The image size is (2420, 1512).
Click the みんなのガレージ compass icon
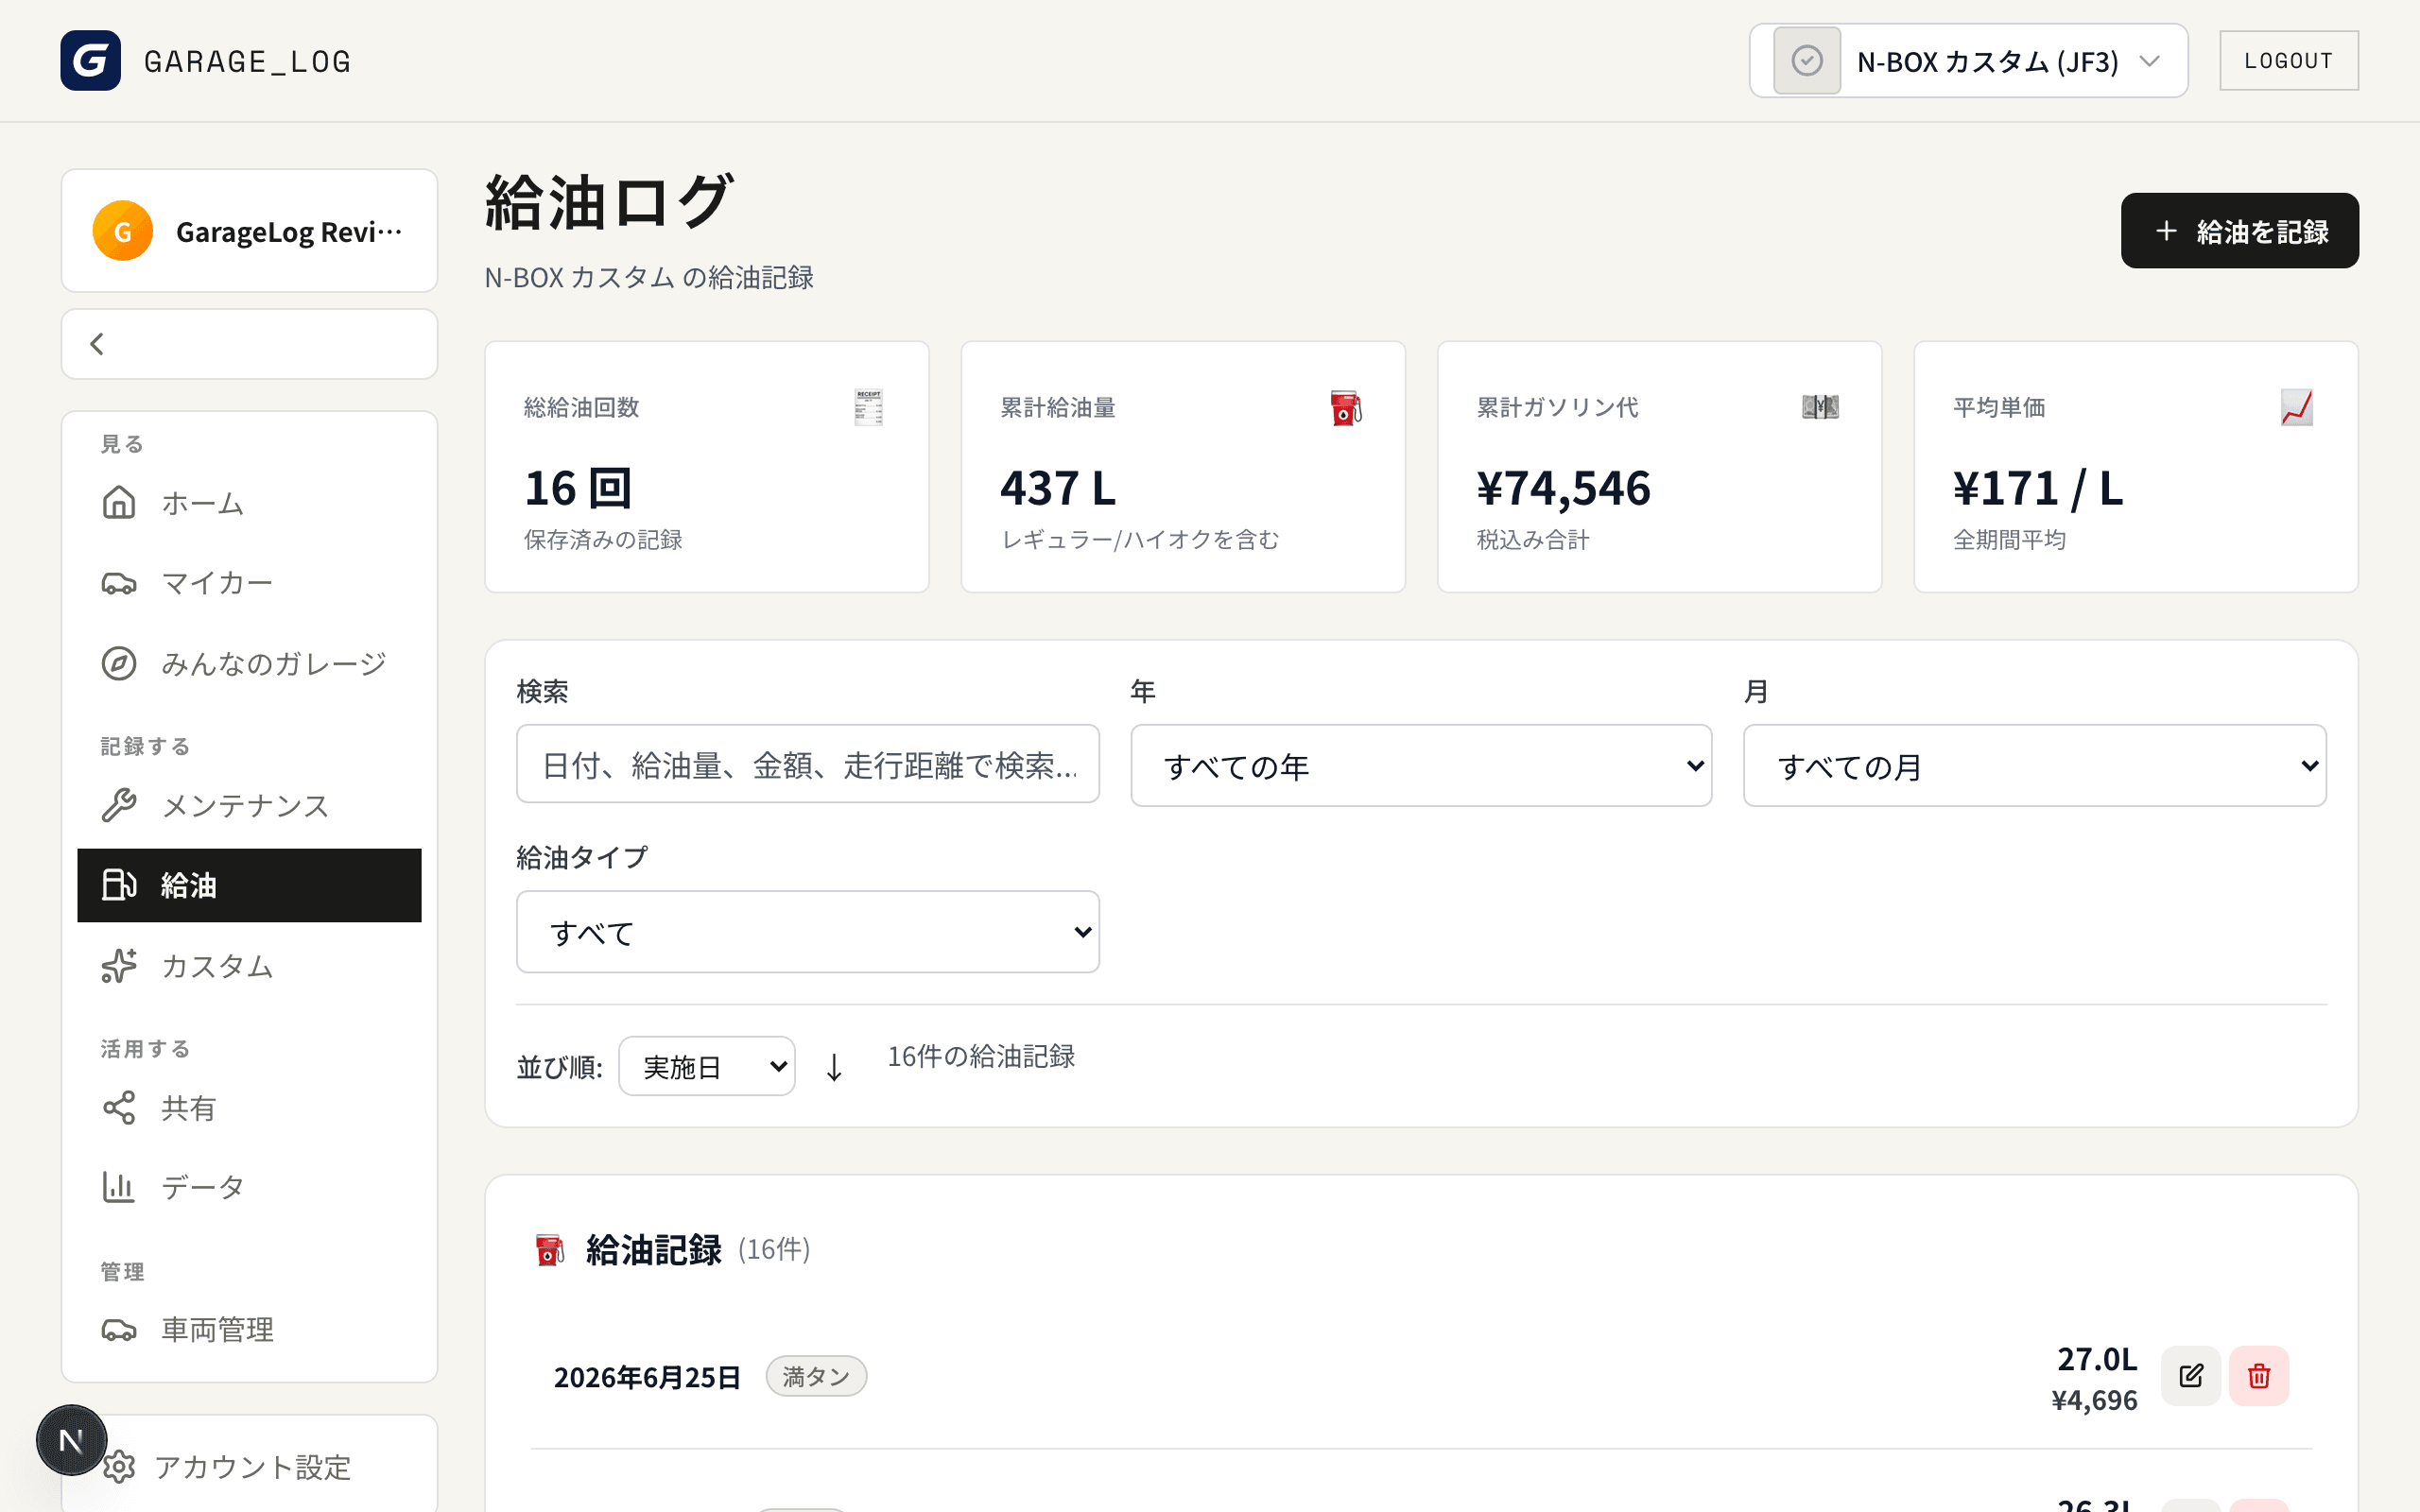(119, 663)
